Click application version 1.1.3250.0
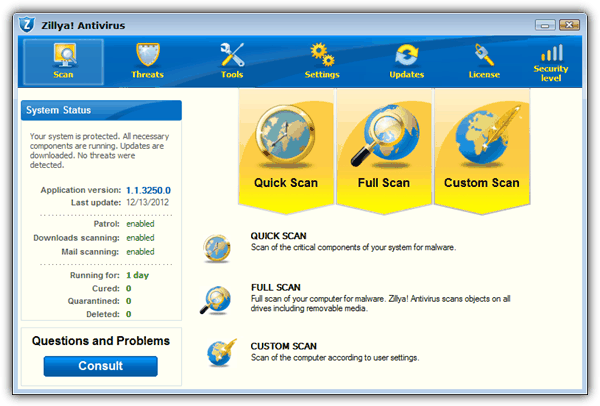Image resolution: width=600 pixels, height=406 pixels. click(x=148, y=190)
